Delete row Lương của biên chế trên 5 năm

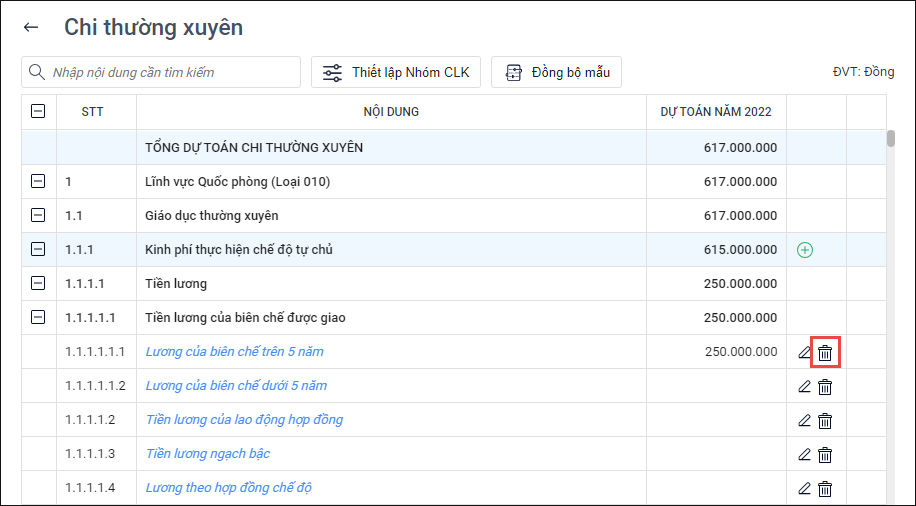[x=825, y=352]
